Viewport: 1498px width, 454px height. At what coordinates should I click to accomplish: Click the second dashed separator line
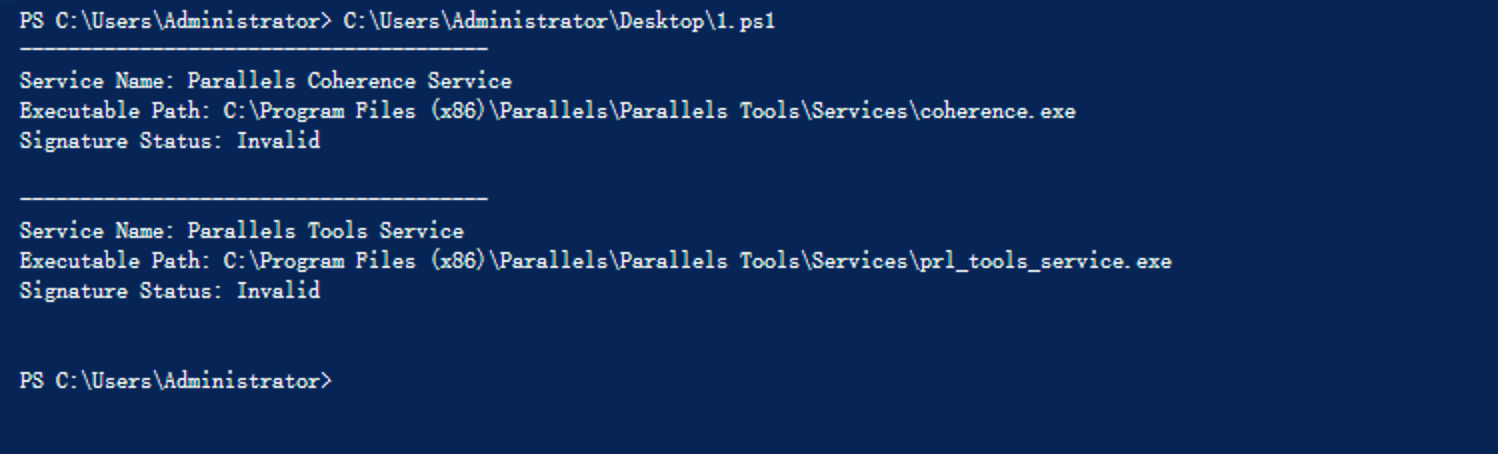[x=253, y=199]
